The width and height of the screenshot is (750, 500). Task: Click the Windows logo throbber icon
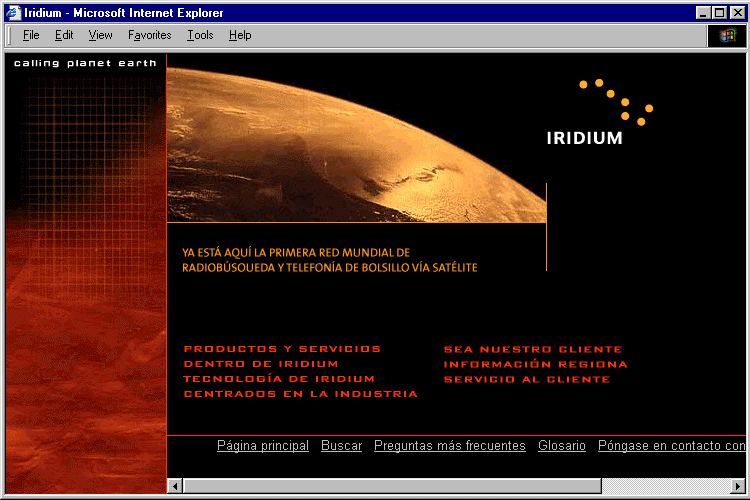(x=728, y=35)
